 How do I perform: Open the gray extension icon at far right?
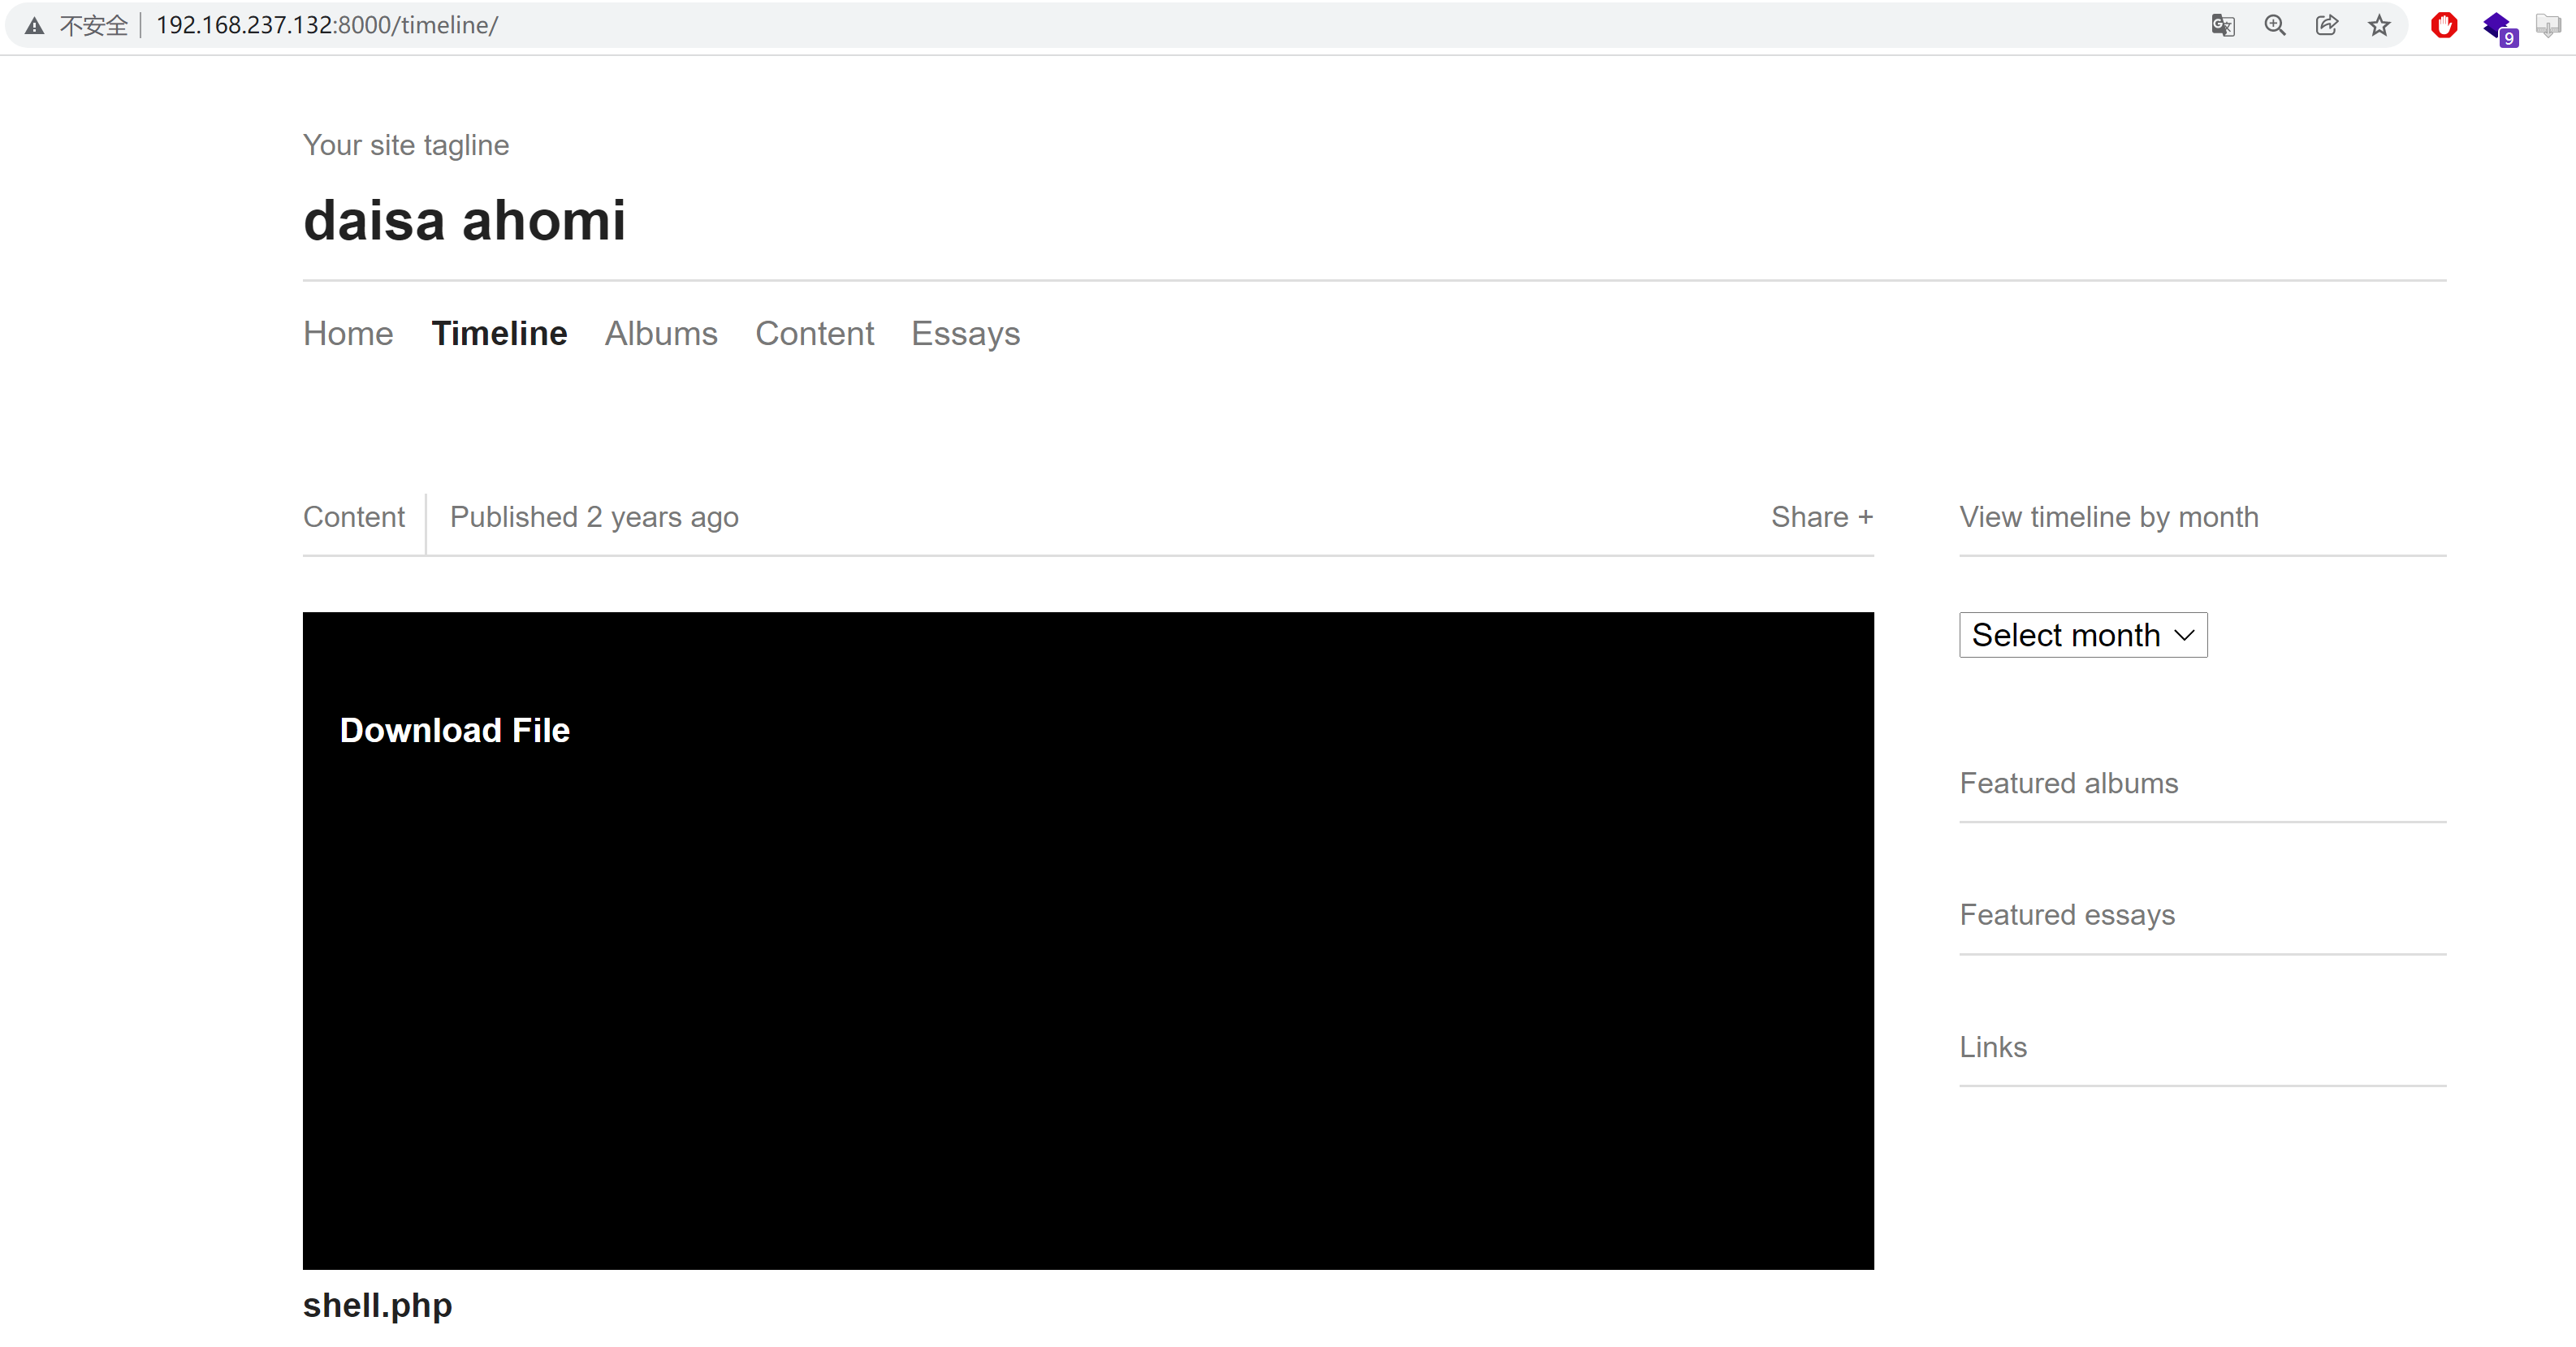click(2548, 26)
